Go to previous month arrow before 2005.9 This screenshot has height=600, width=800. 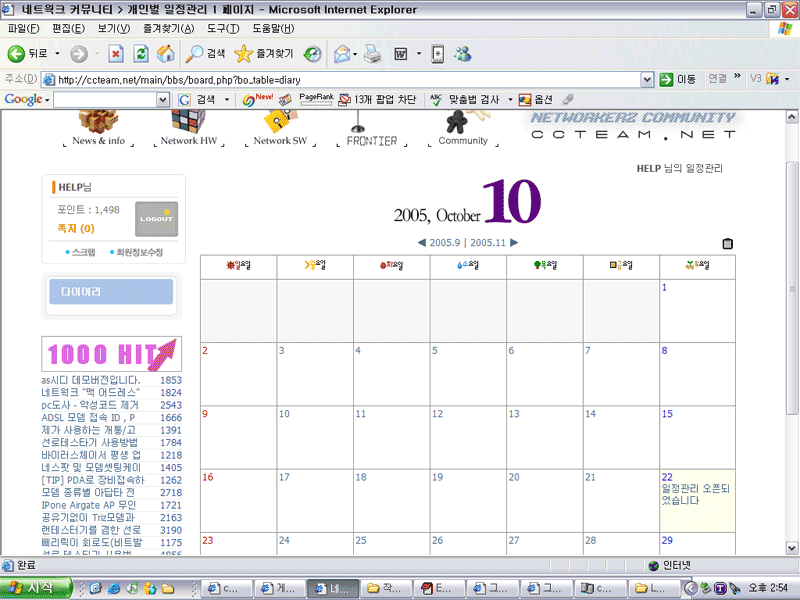[421, 242]
